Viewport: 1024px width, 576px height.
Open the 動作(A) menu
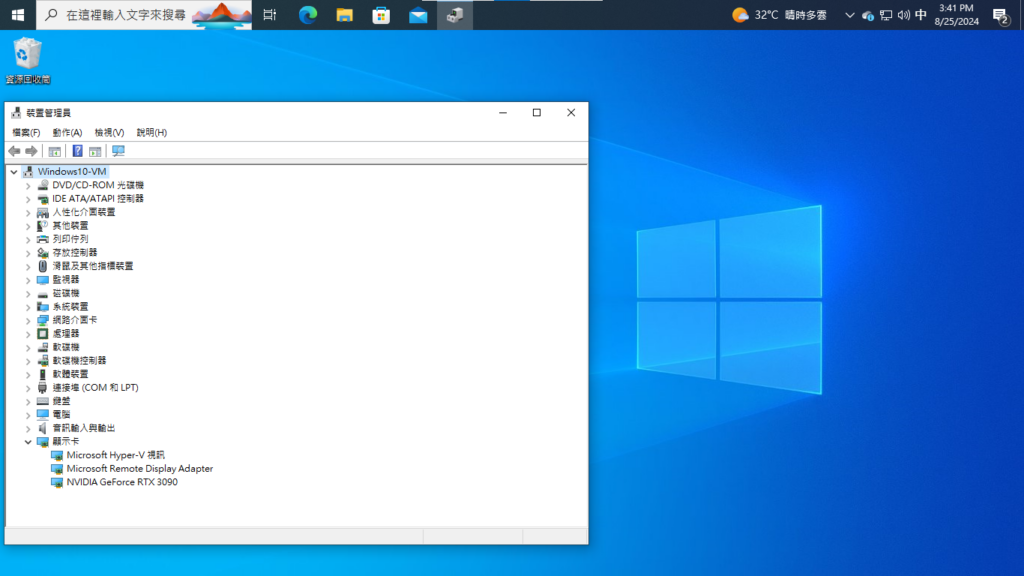[x=67, y=133]
